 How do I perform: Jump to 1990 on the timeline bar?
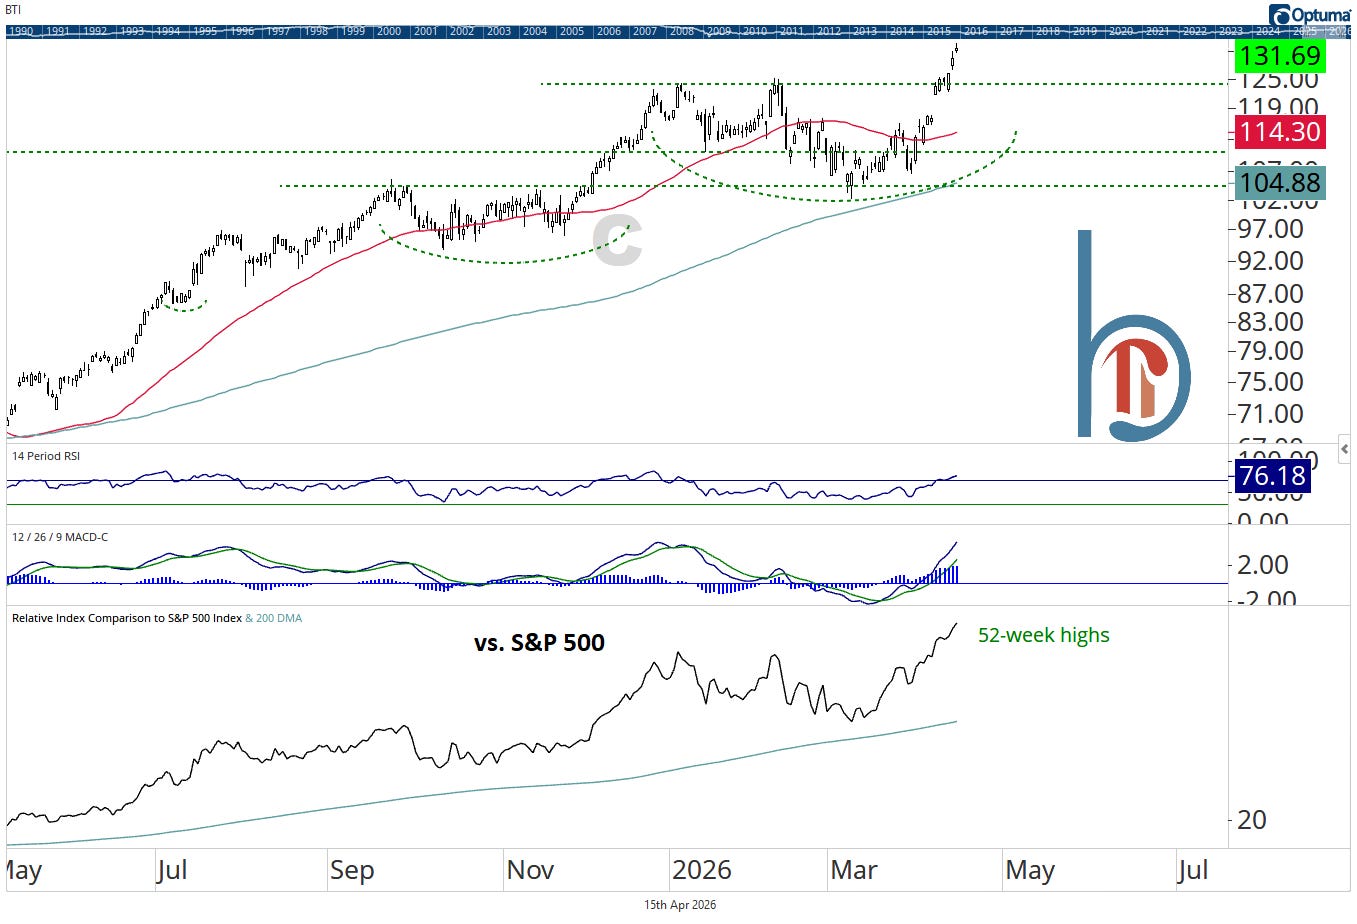tap(22, 31)
